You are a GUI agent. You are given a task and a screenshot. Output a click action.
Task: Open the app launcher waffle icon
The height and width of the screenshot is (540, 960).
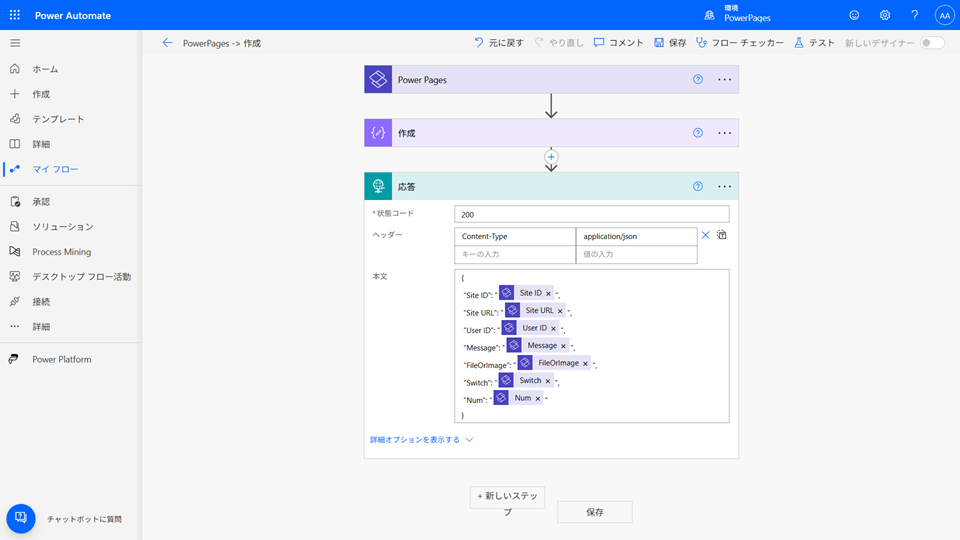(15, 16)
